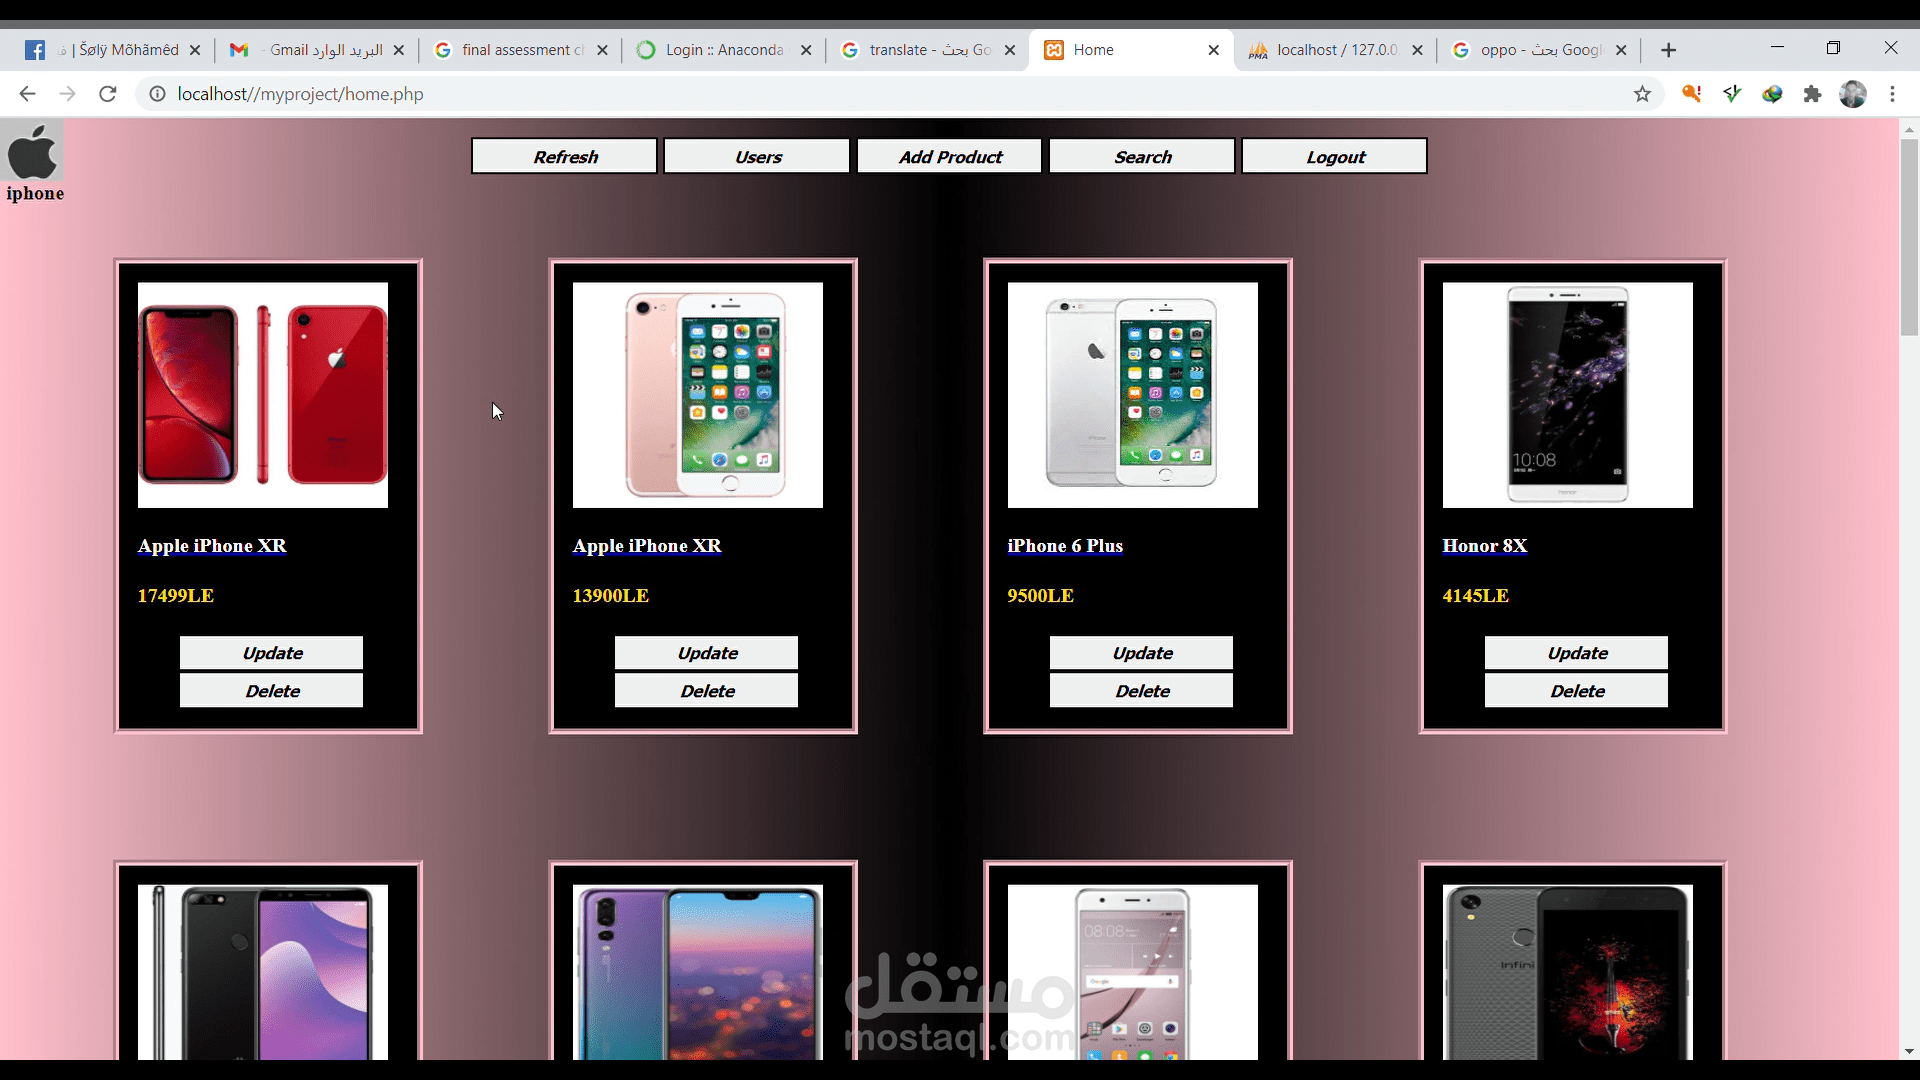The height and width of the screenshot is (1080, 1920).
Task: Update the Honor 8X product
Action: 1576,653
